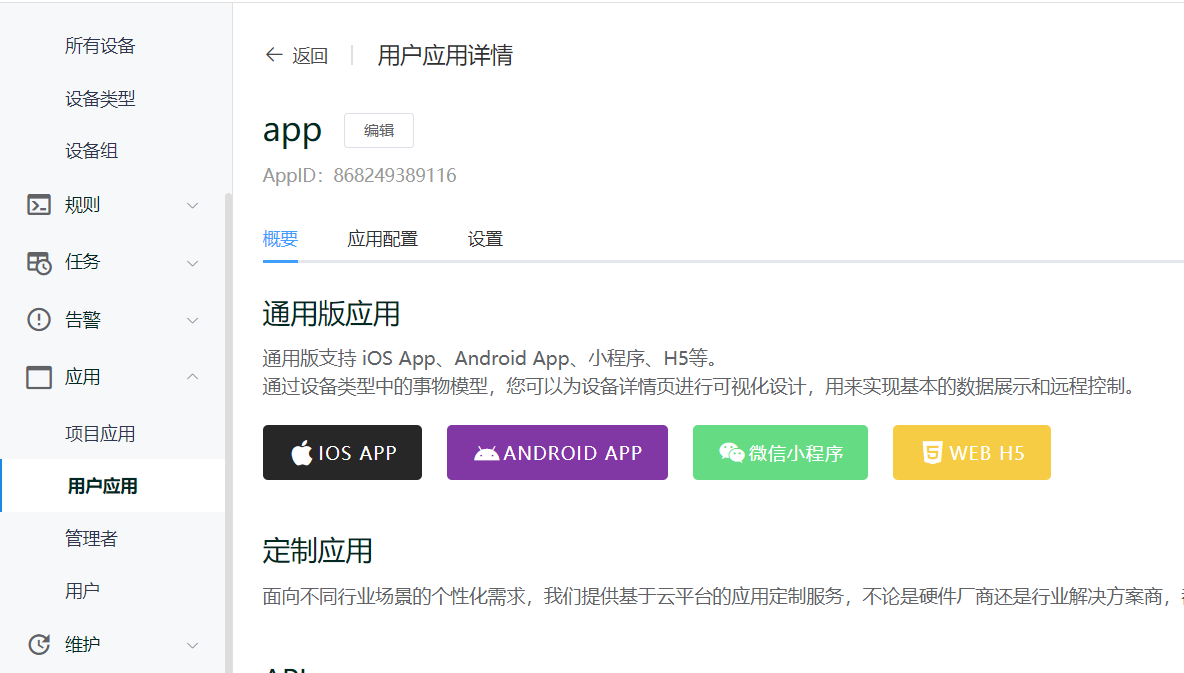The image size is (1184, 673).
Task: Open 管理者 in the sidebar
Action: tap(91, 539)
